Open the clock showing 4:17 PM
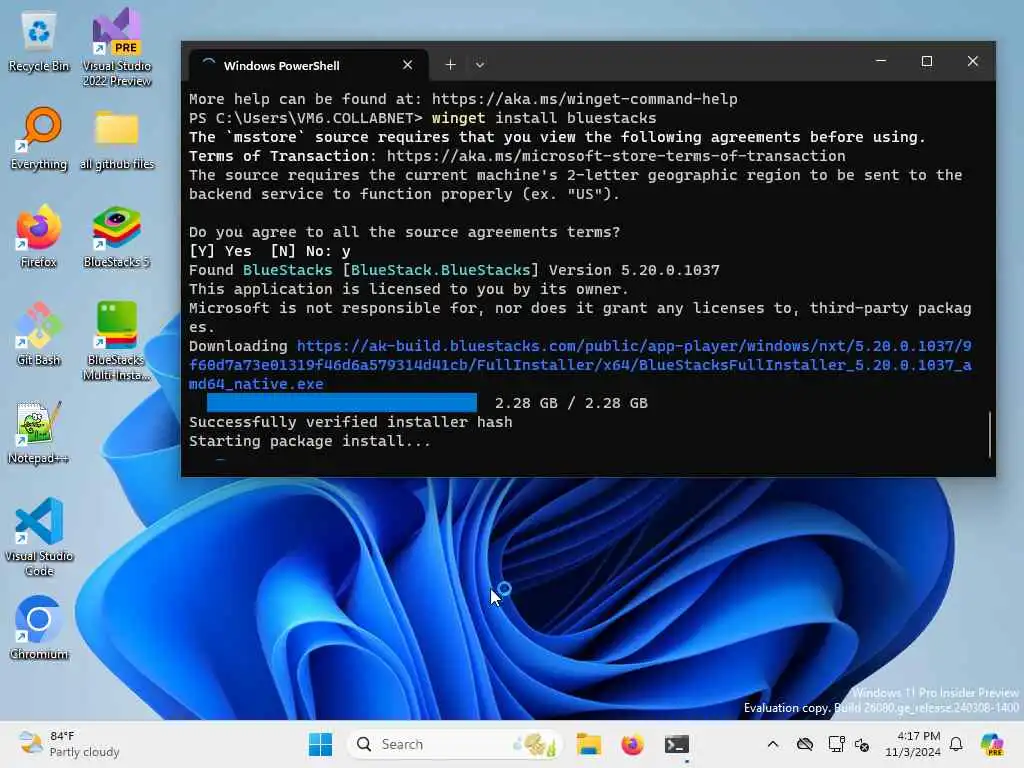The height and width of the screenshot is (768, 1024). pyautogui.click(x=913, y=744)
